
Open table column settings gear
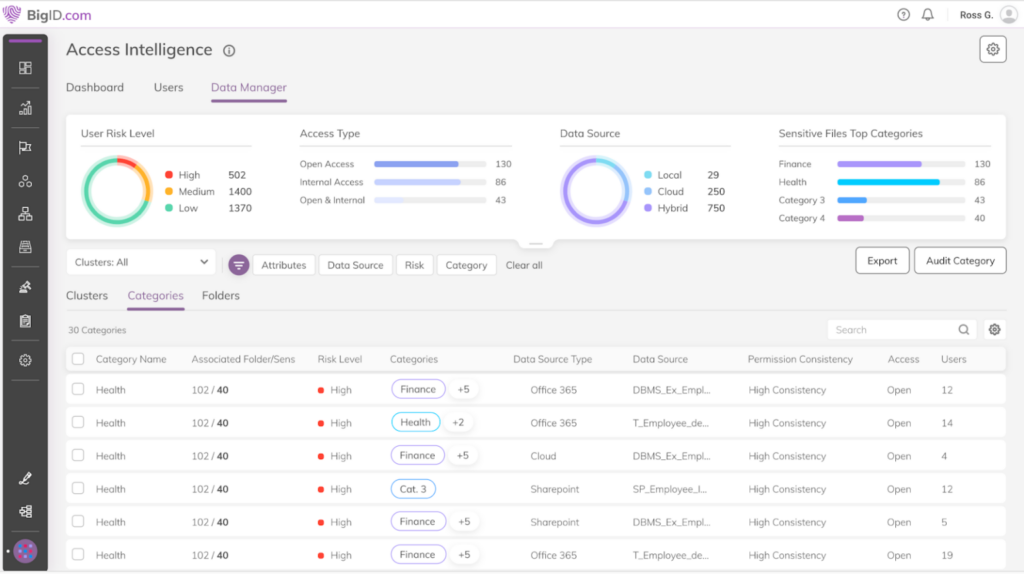pyautogui.click(x=994, y=330)
